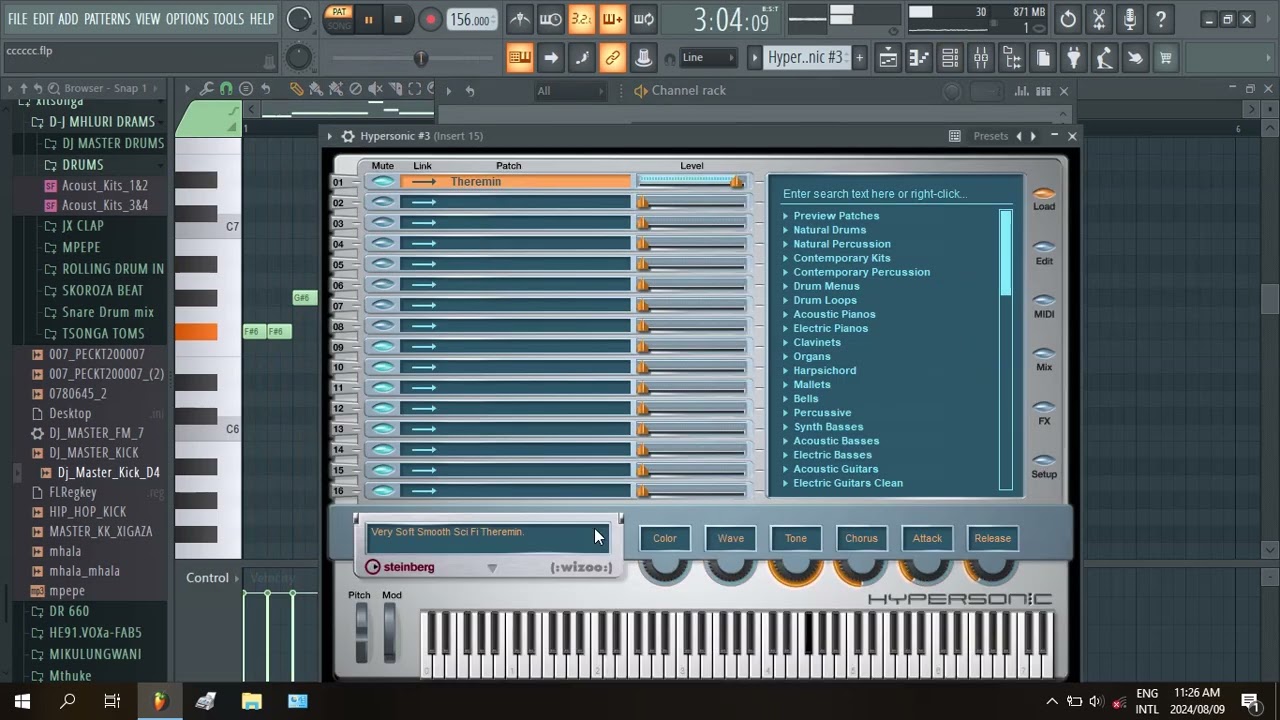Open the Plugin picker plug icon
Image resolution: width=1280 pixels, height=720 pixels.
1073,58
